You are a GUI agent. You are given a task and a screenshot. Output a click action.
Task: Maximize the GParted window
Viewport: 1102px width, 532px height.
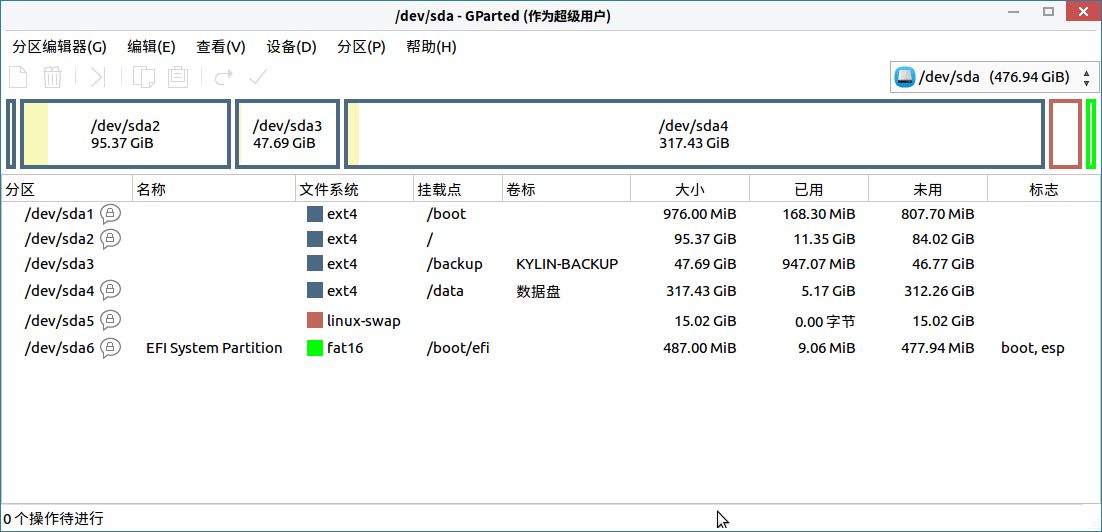(x=1049, y=11)
